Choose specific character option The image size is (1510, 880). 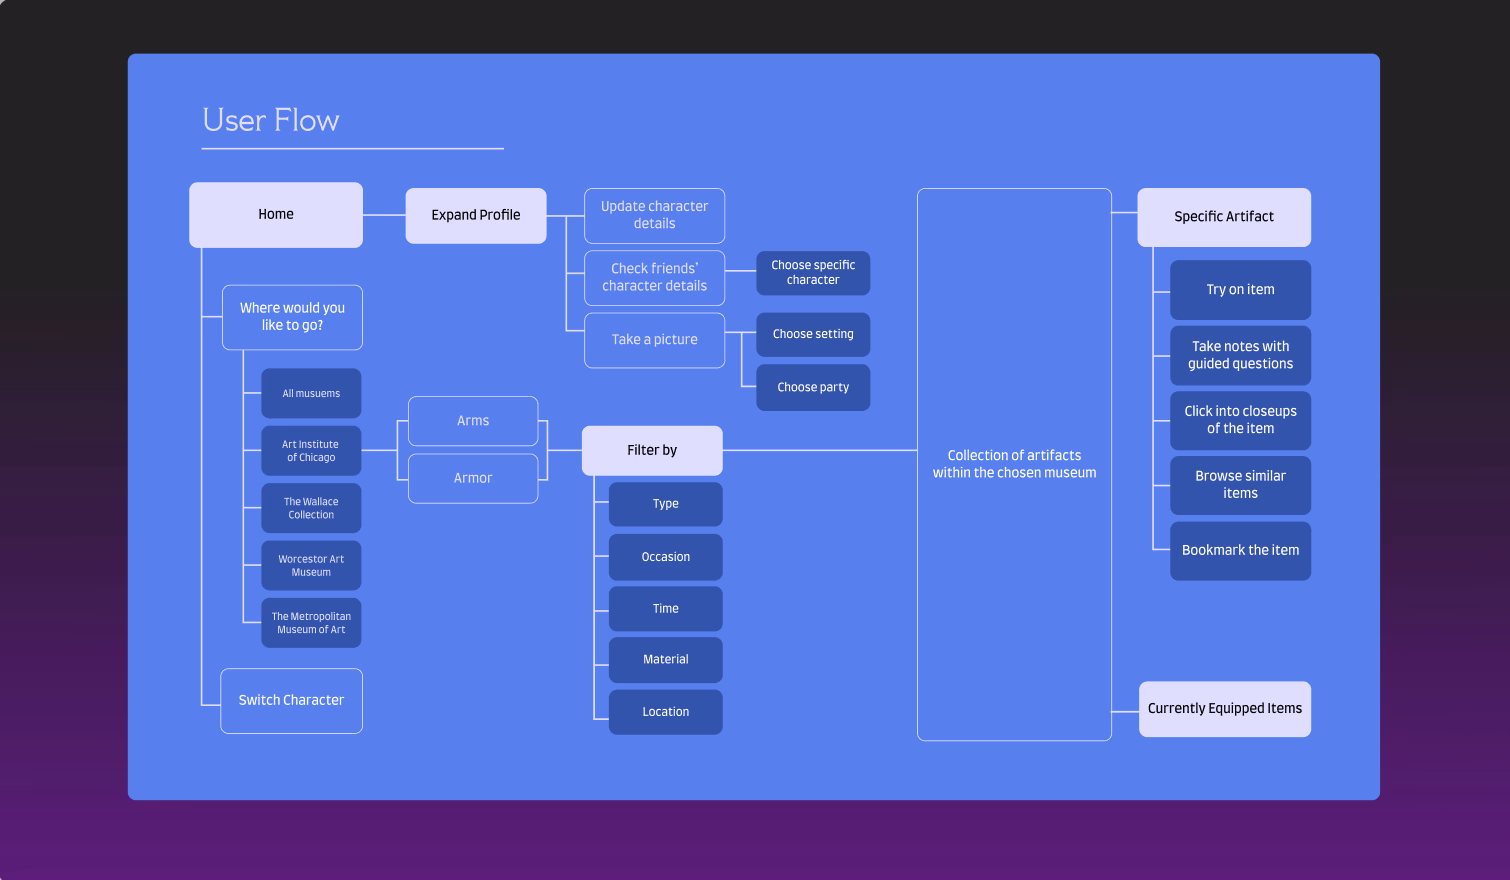tap(813, 273)
